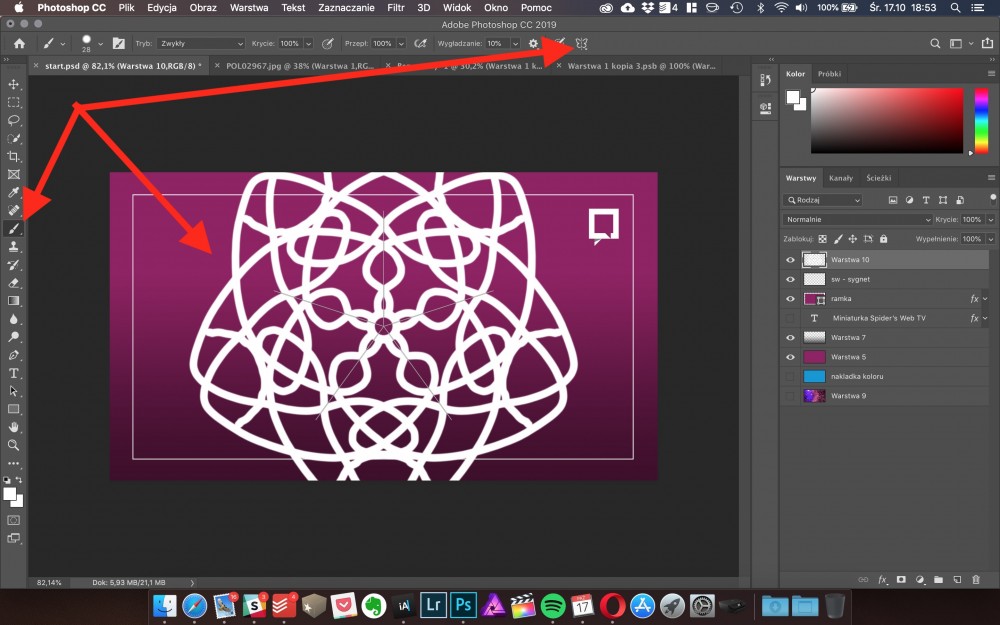The image size is (1000, 625).
Task: Open the Wygładzanie smoothing dropdown arrow
Action: coord(515,43)
